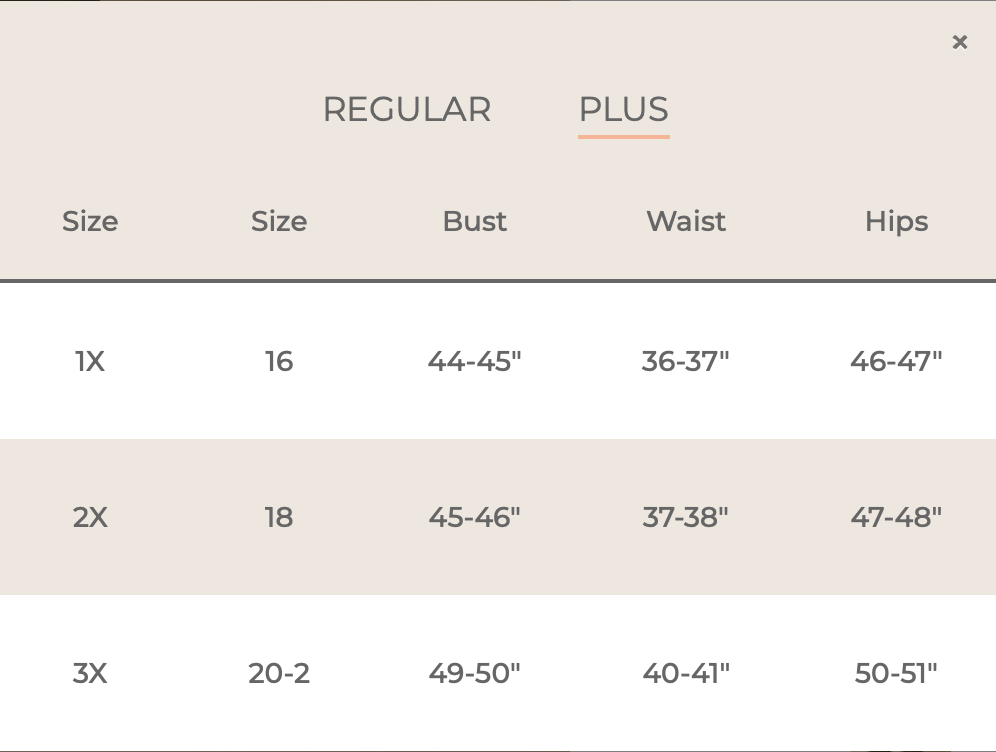Select the PLUS size tab

tap(624, 109)
